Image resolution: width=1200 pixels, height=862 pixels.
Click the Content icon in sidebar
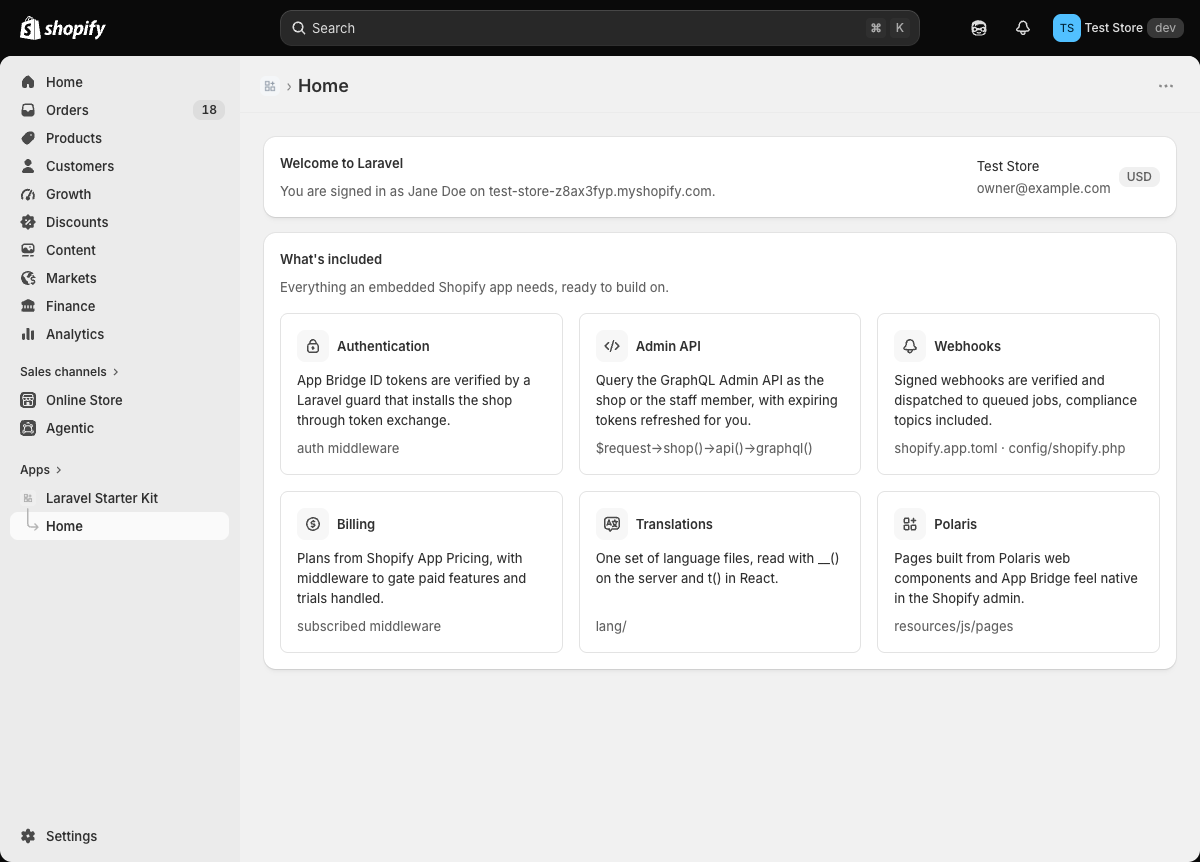click(28, 250)
